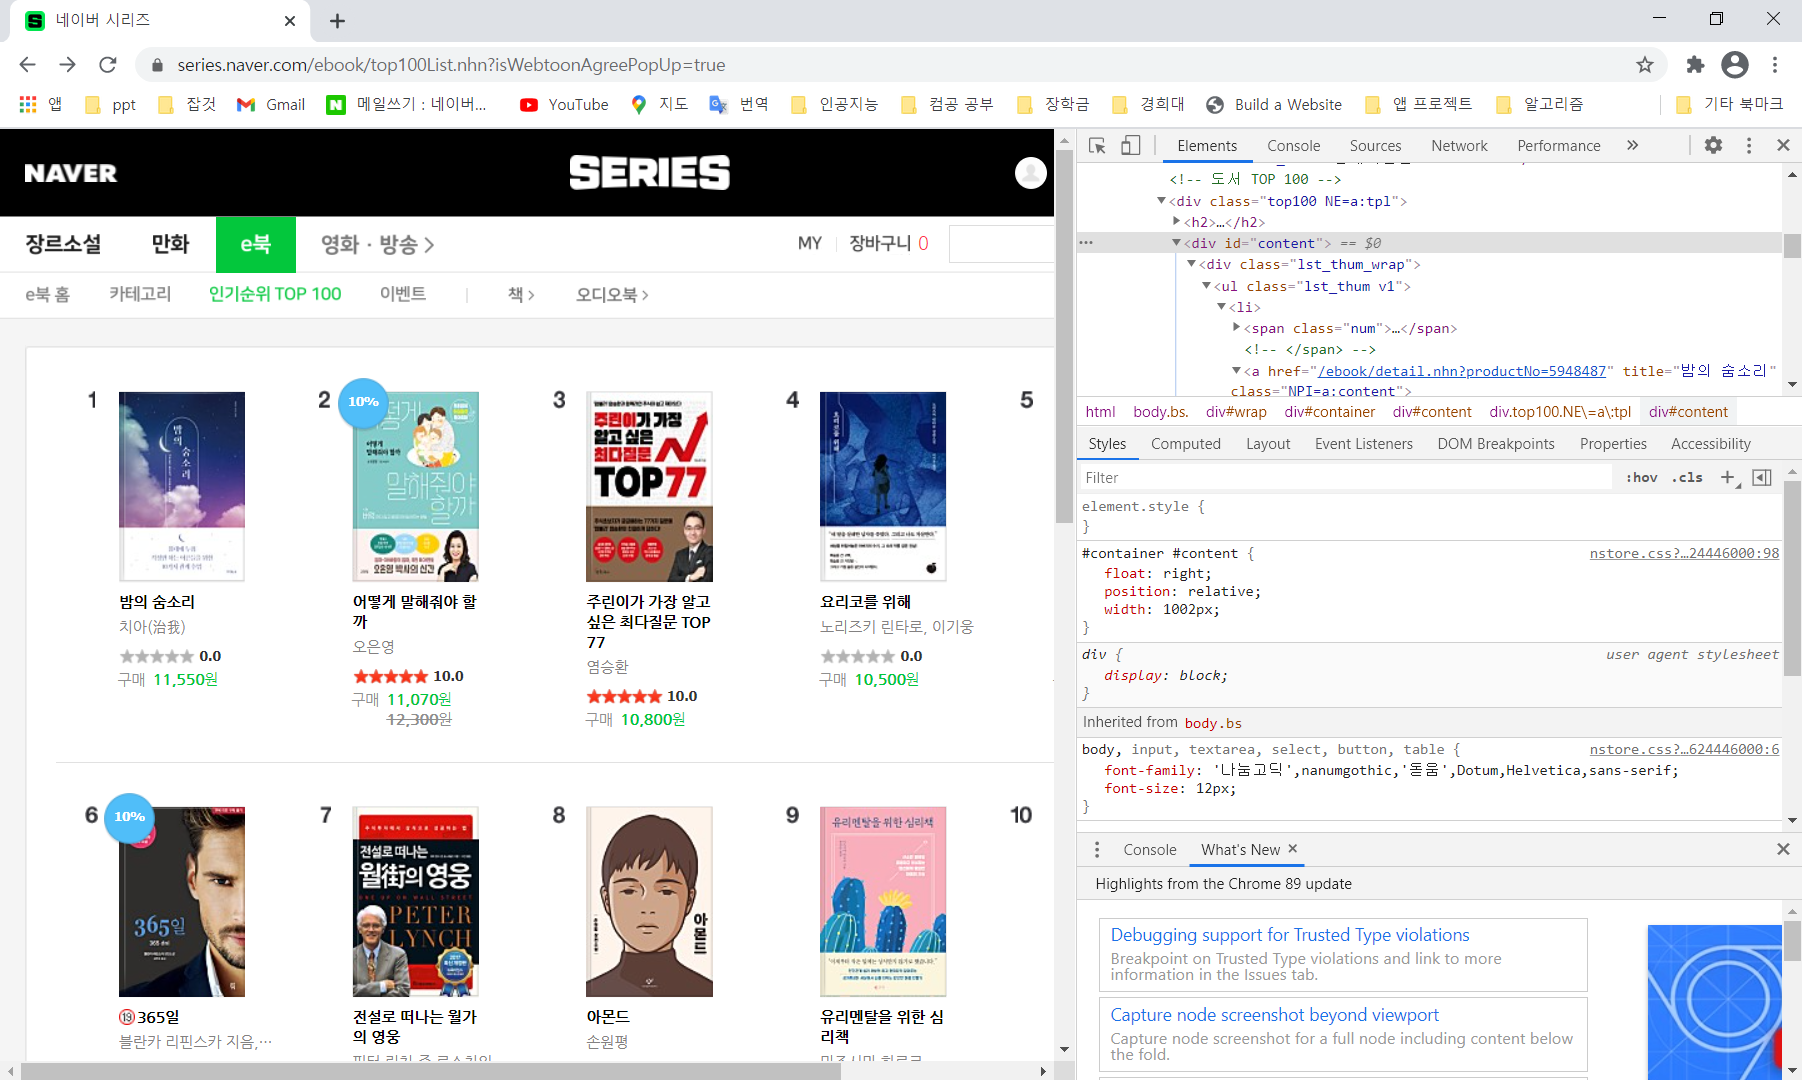Screen dimensions: 1802x1080
Task: Switch to the Computed pane
Action: [1185, 444]
